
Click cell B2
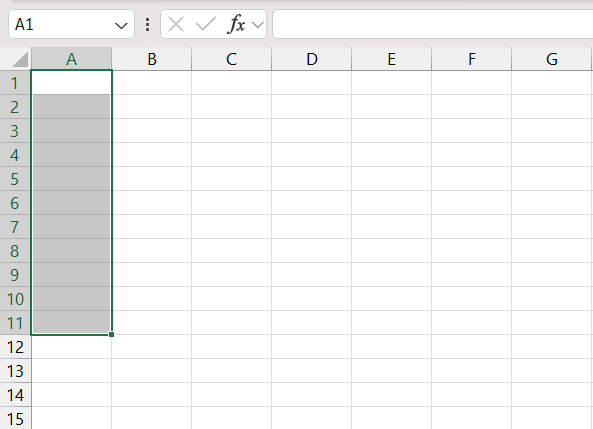152,107
